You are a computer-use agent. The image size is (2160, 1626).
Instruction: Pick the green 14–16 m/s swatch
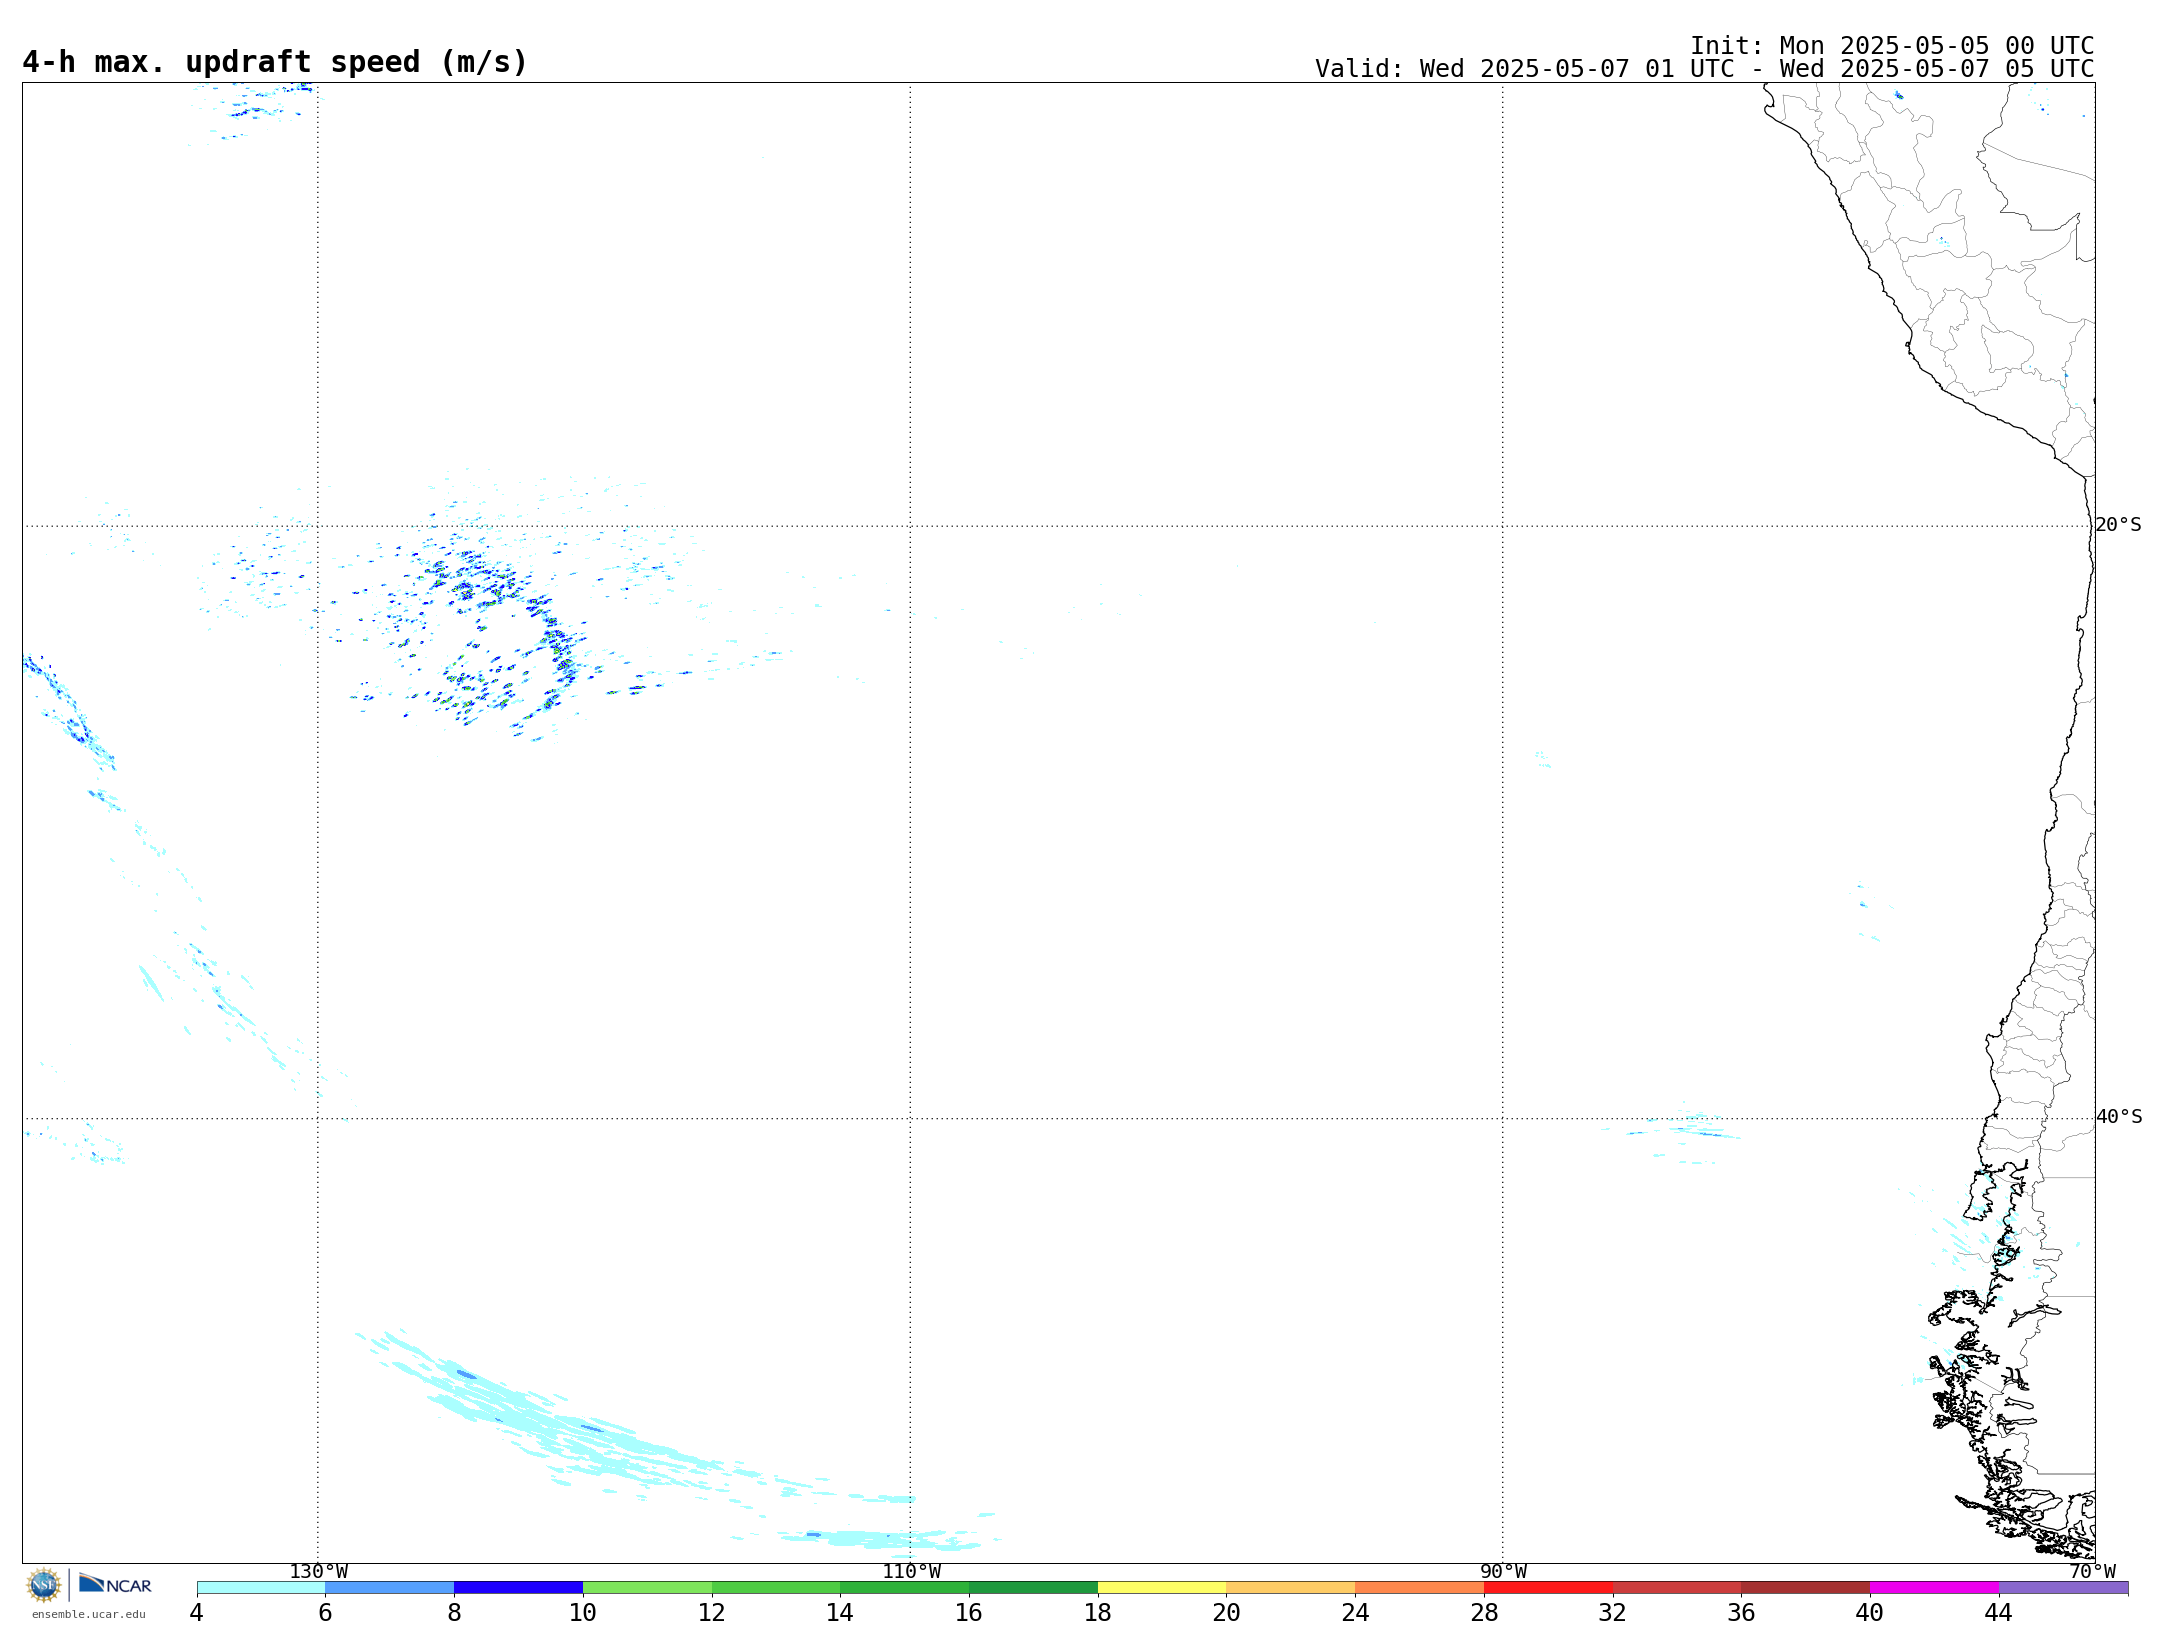[x=905, y=1588]
